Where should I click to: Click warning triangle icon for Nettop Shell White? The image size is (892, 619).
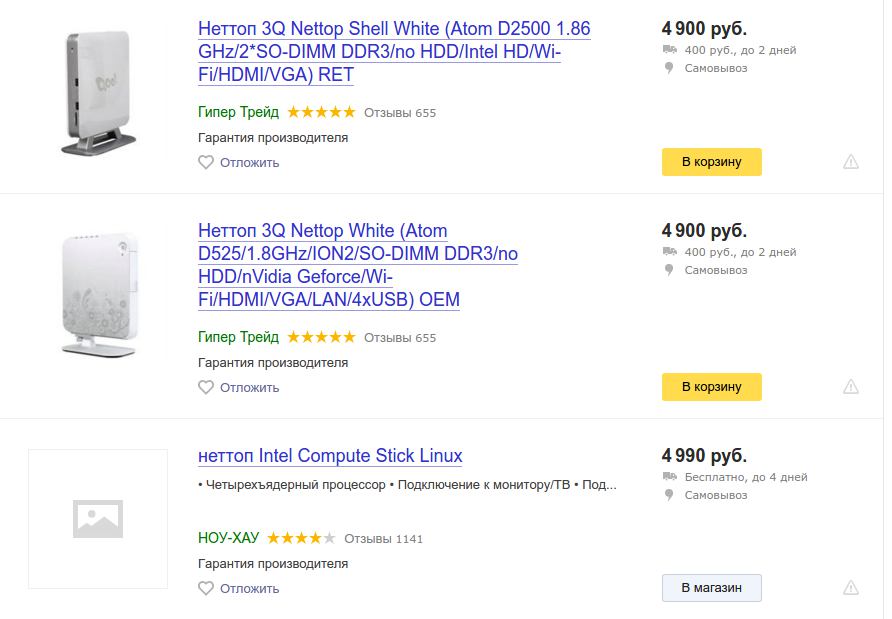(851, 162)
